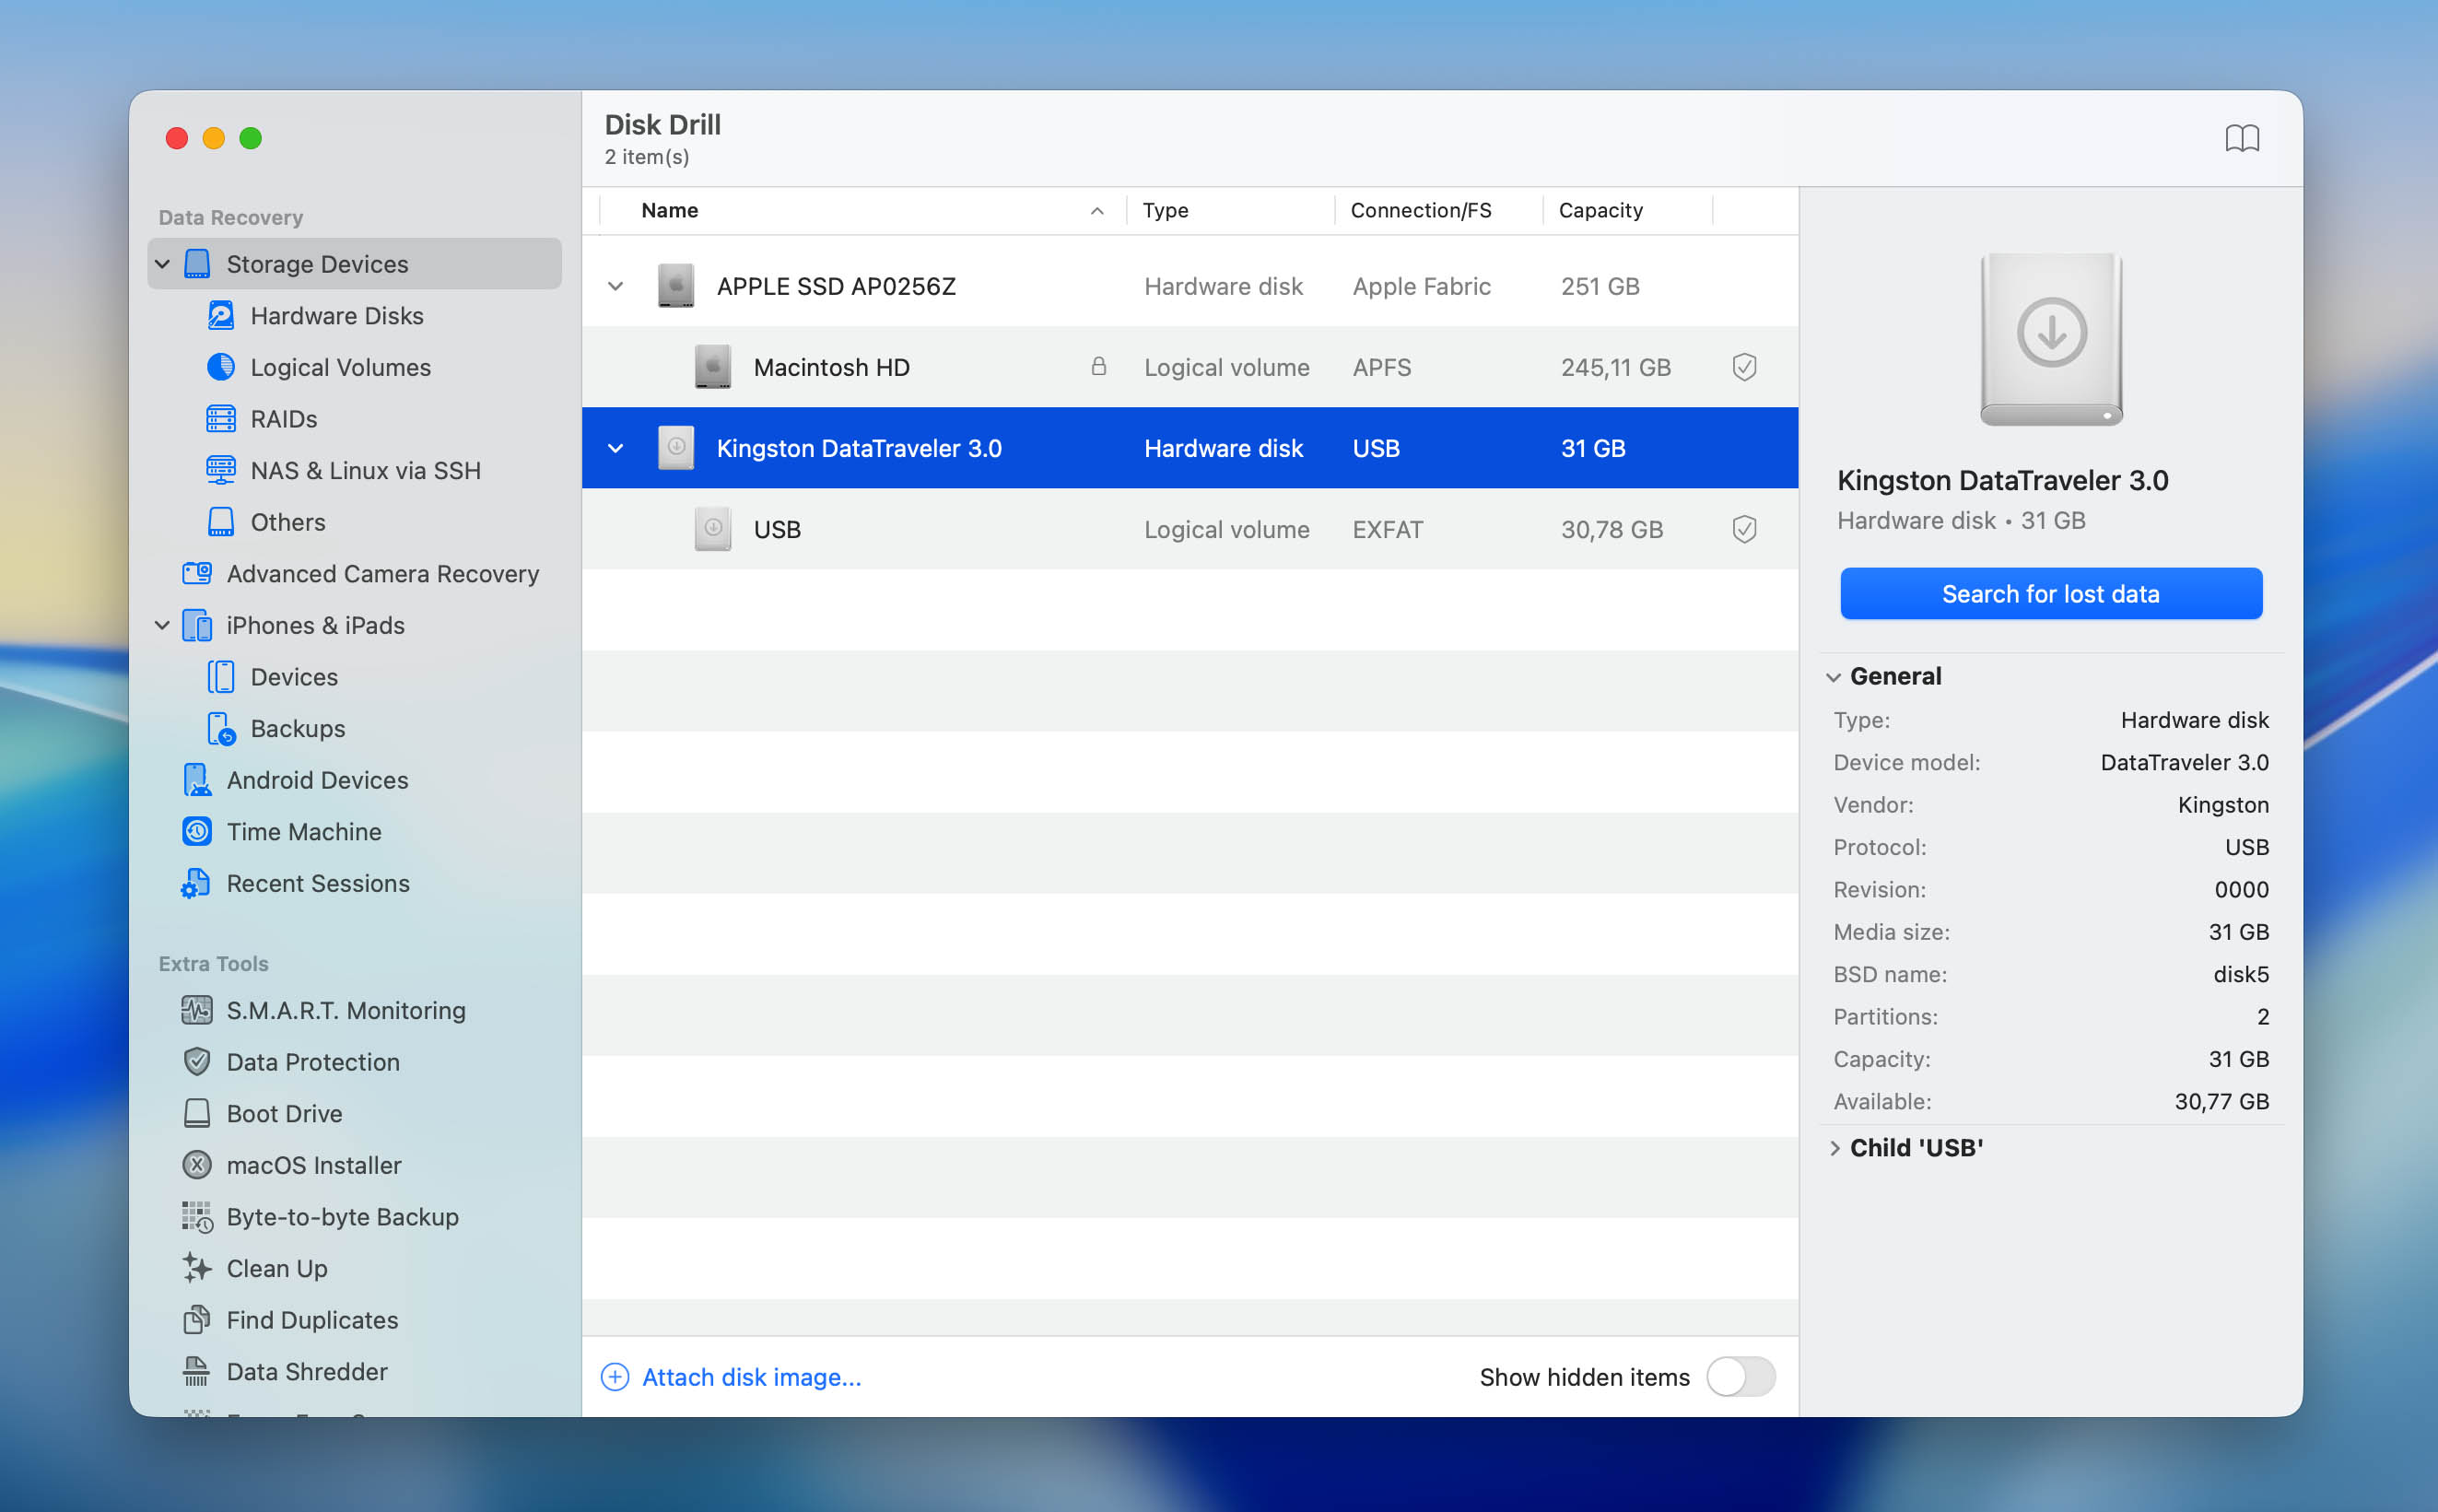Screen dimensions: 2438x1512
Task: Select the Data Shredder tool
Action: point(306,1371)
